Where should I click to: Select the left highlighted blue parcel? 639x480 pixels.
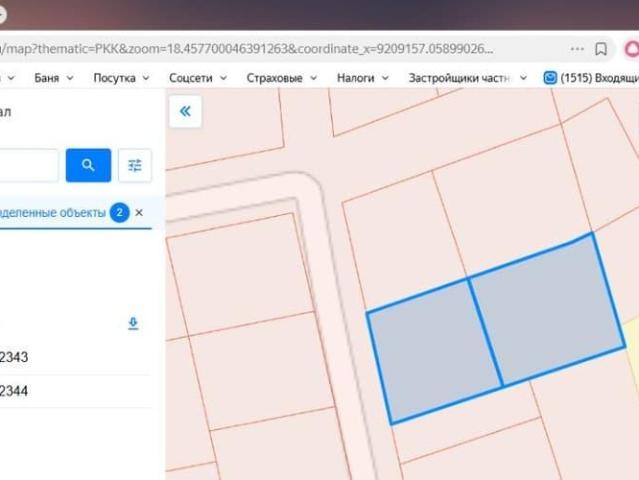click(434, 351)
